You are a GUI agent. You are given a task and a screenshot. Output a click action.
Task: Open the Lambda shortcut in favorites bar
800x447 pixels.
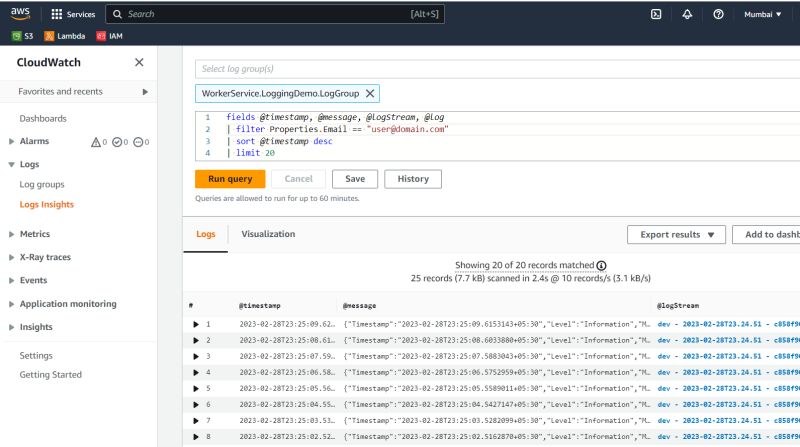(x=65, y=36)
